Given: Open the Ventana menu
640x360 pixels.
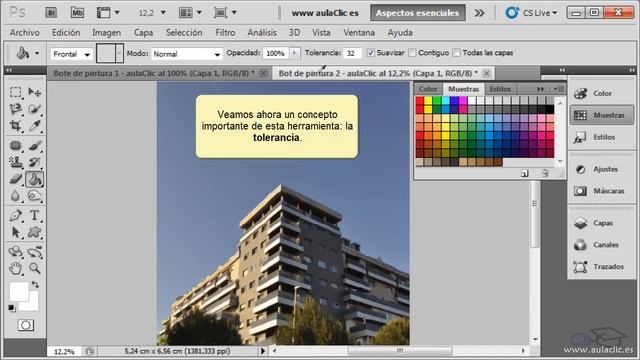Looking at the screenshot, I should (x=359, y=32).
